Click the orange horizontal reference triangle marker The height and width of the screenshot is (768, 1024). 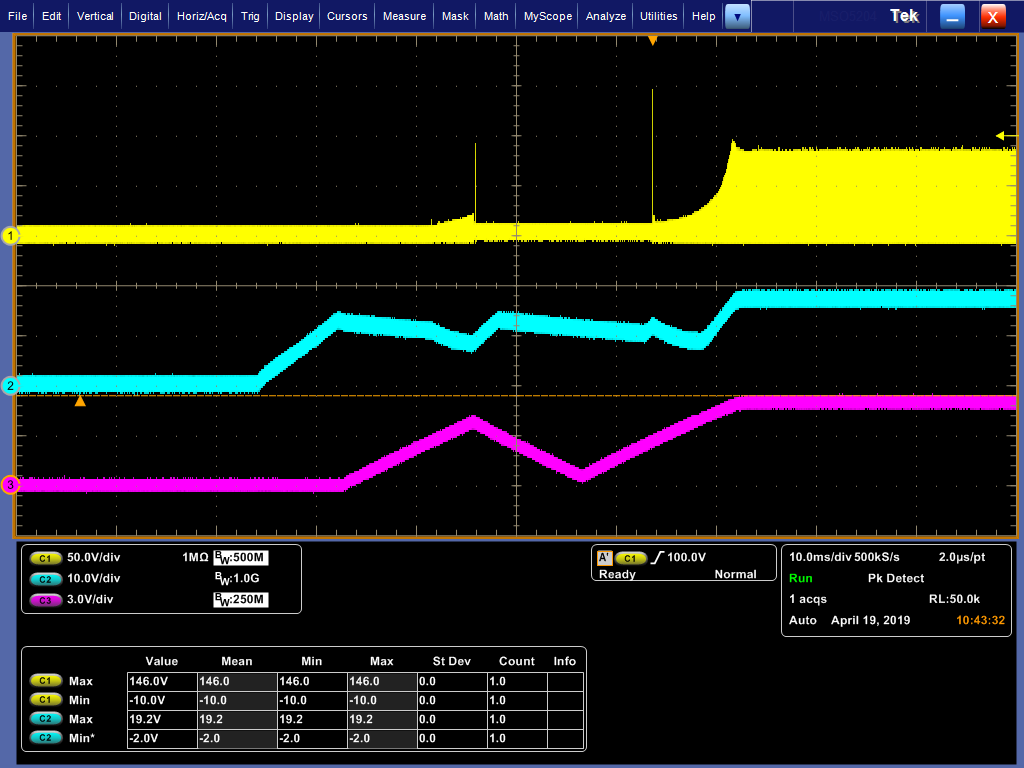[80, 401]
